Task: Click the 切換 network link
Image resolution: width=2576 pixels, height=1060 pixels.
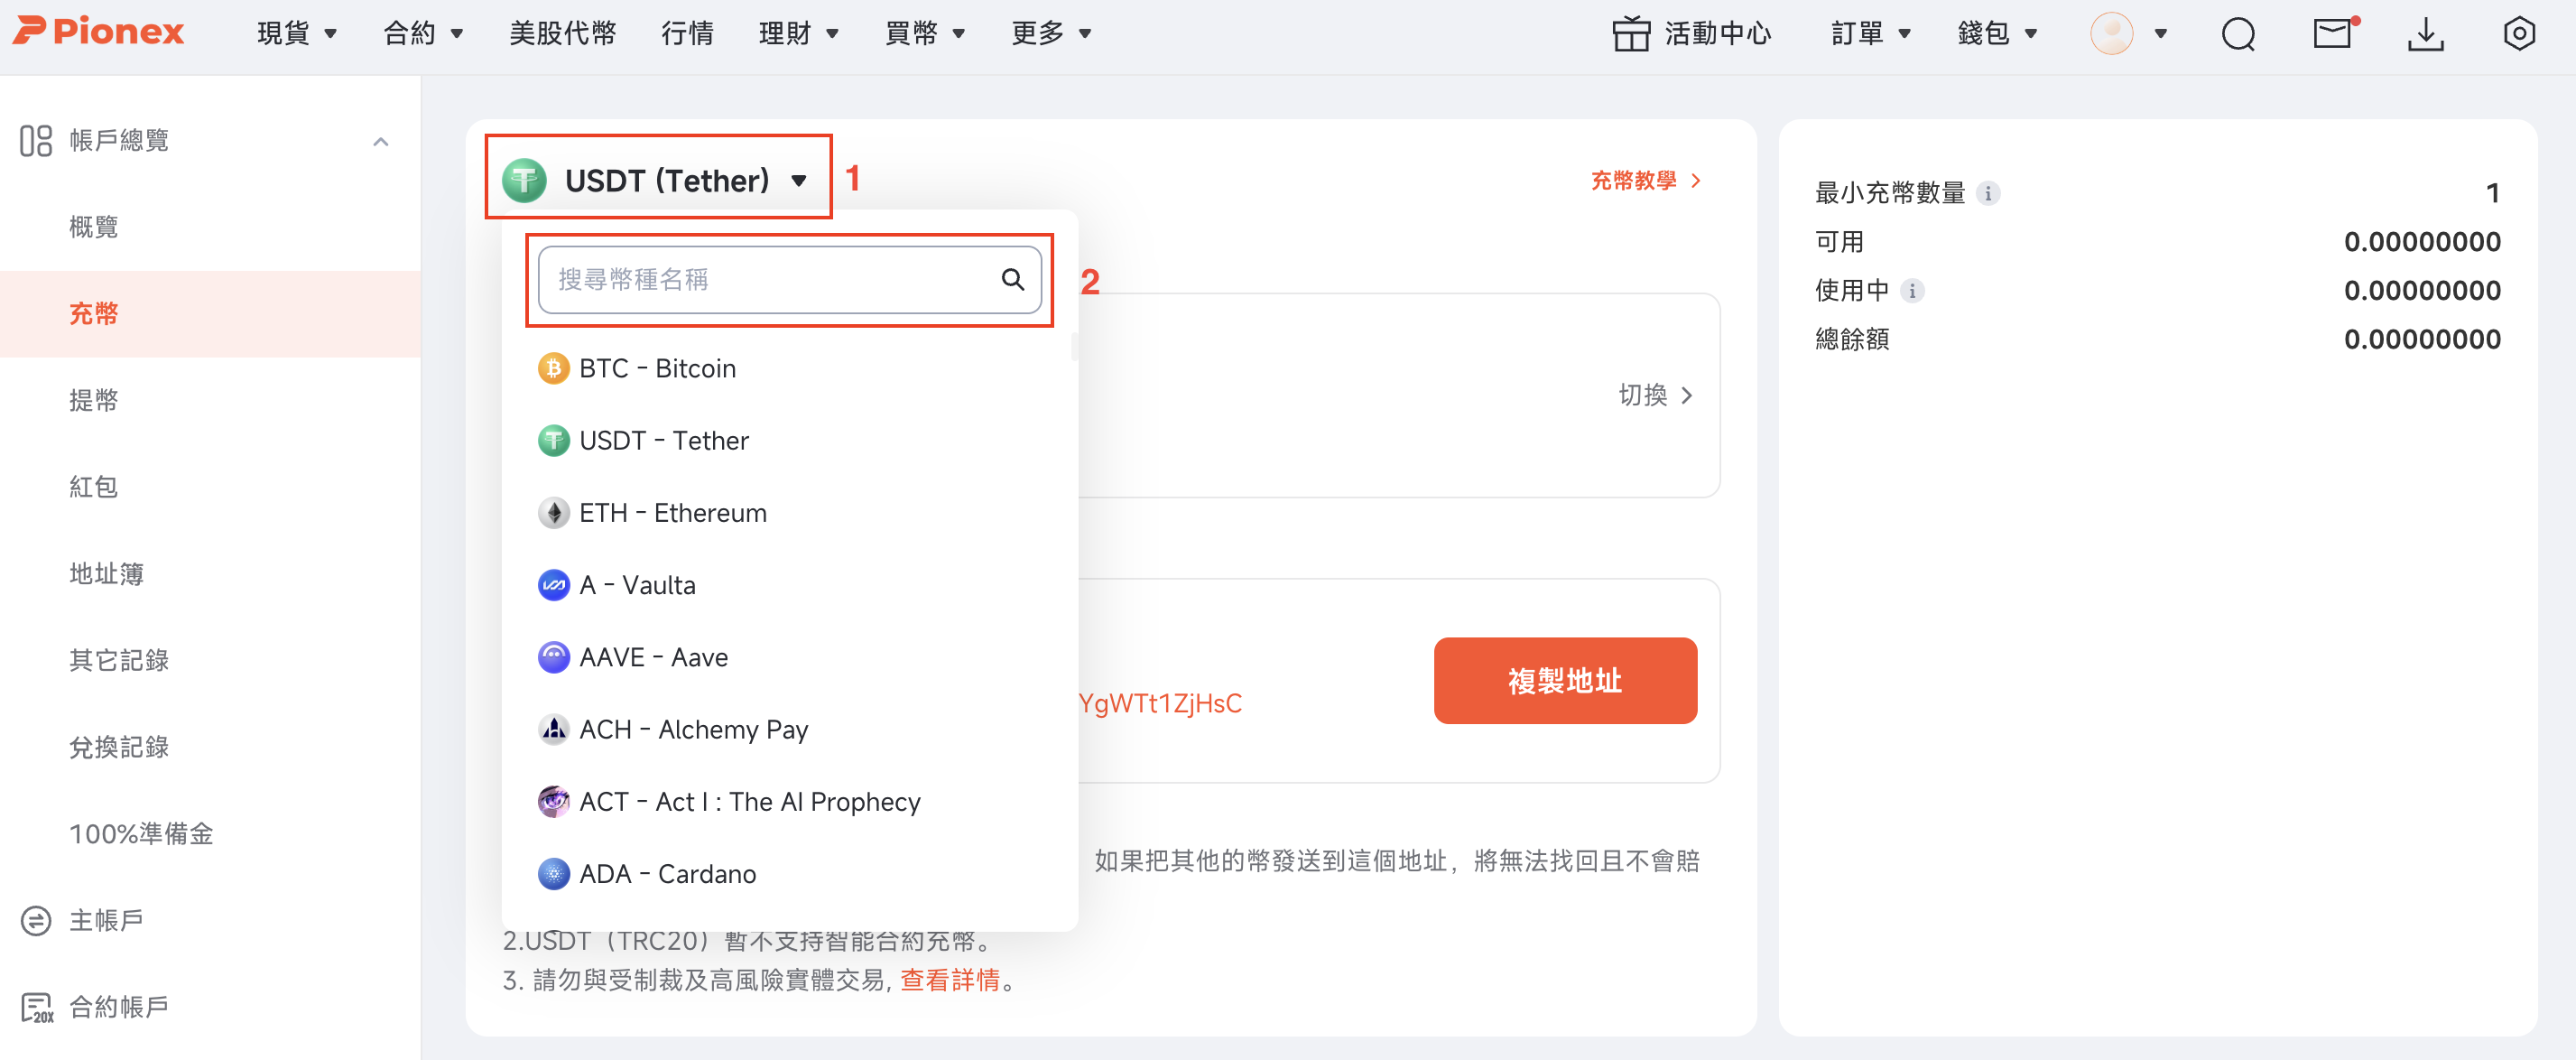Action: point(1656,395)
